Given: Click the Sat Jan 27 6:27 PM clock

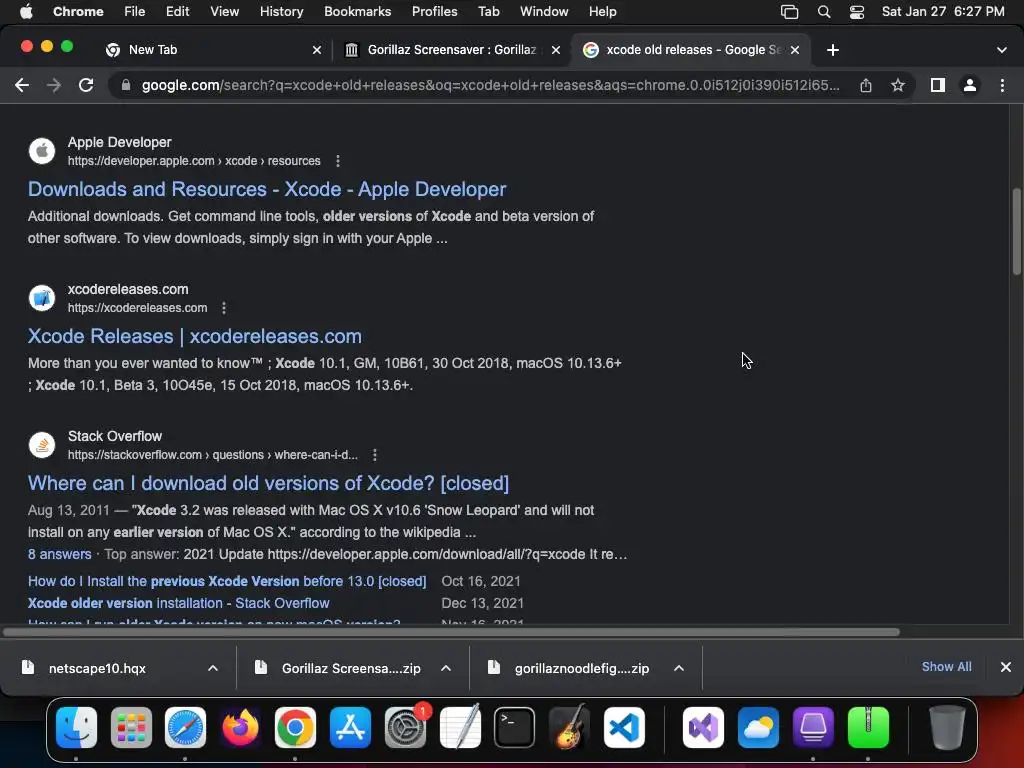Looking at the screenshot, I should click(x=943, y=12).
